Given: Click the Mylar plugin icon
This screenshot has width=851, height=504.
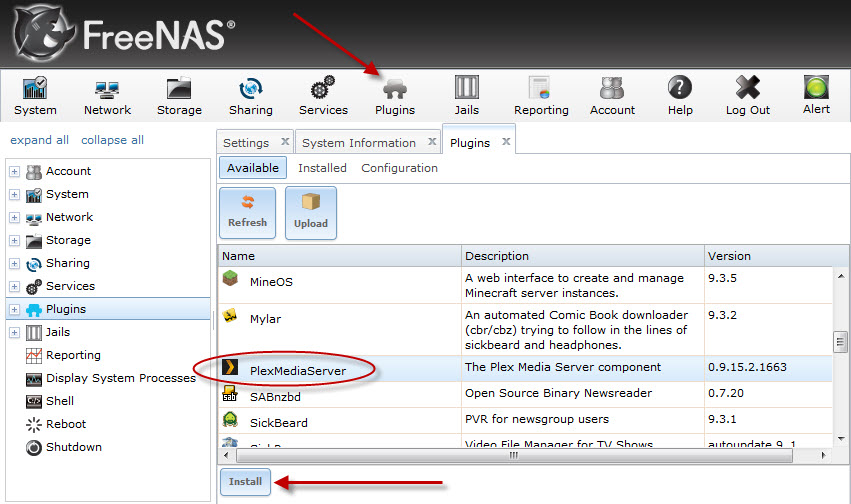Looking at the screenshot, I should coord(230,315).
